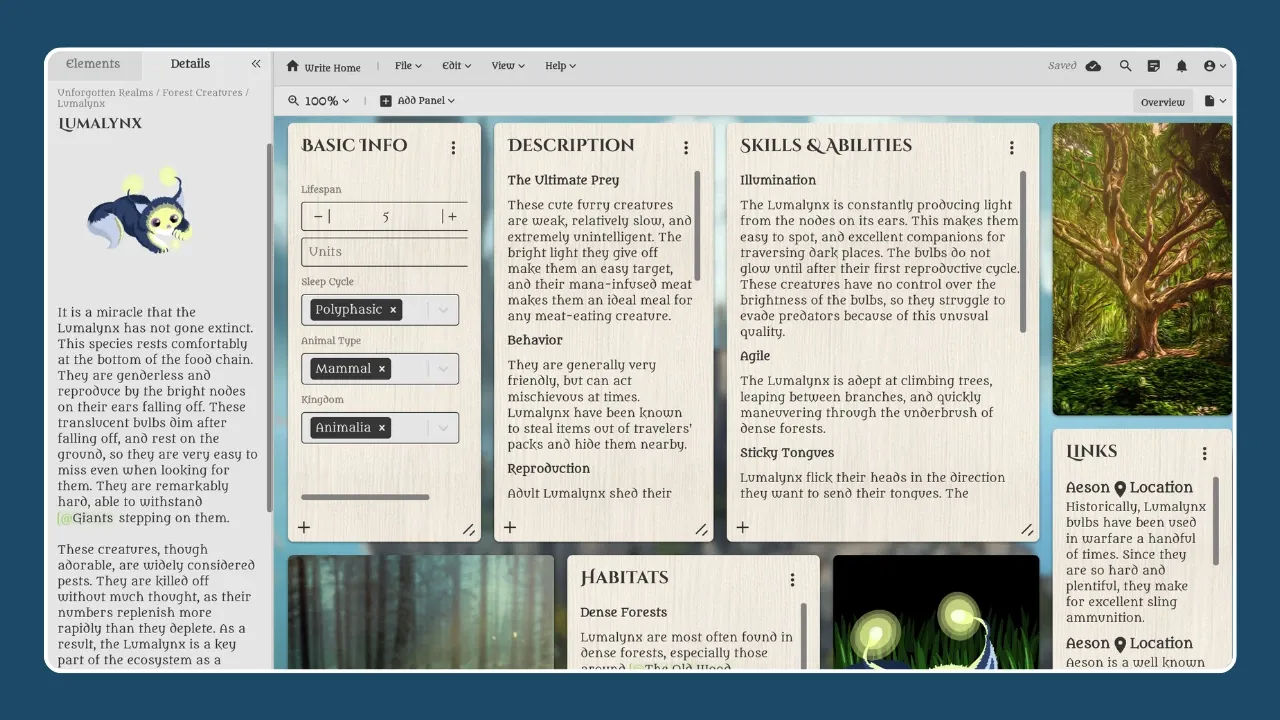Expand the Sleep Cycle dropdown arrow
This screenshot has height=720, width=1280.
443,310
